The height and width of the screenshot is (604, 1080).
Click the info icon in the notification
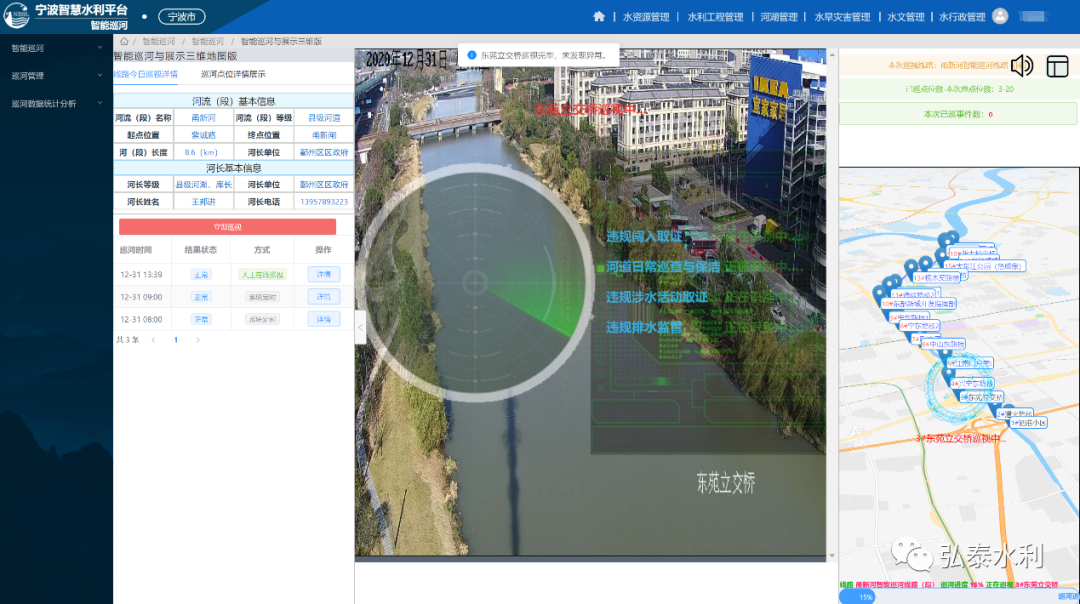click(472, 55)
